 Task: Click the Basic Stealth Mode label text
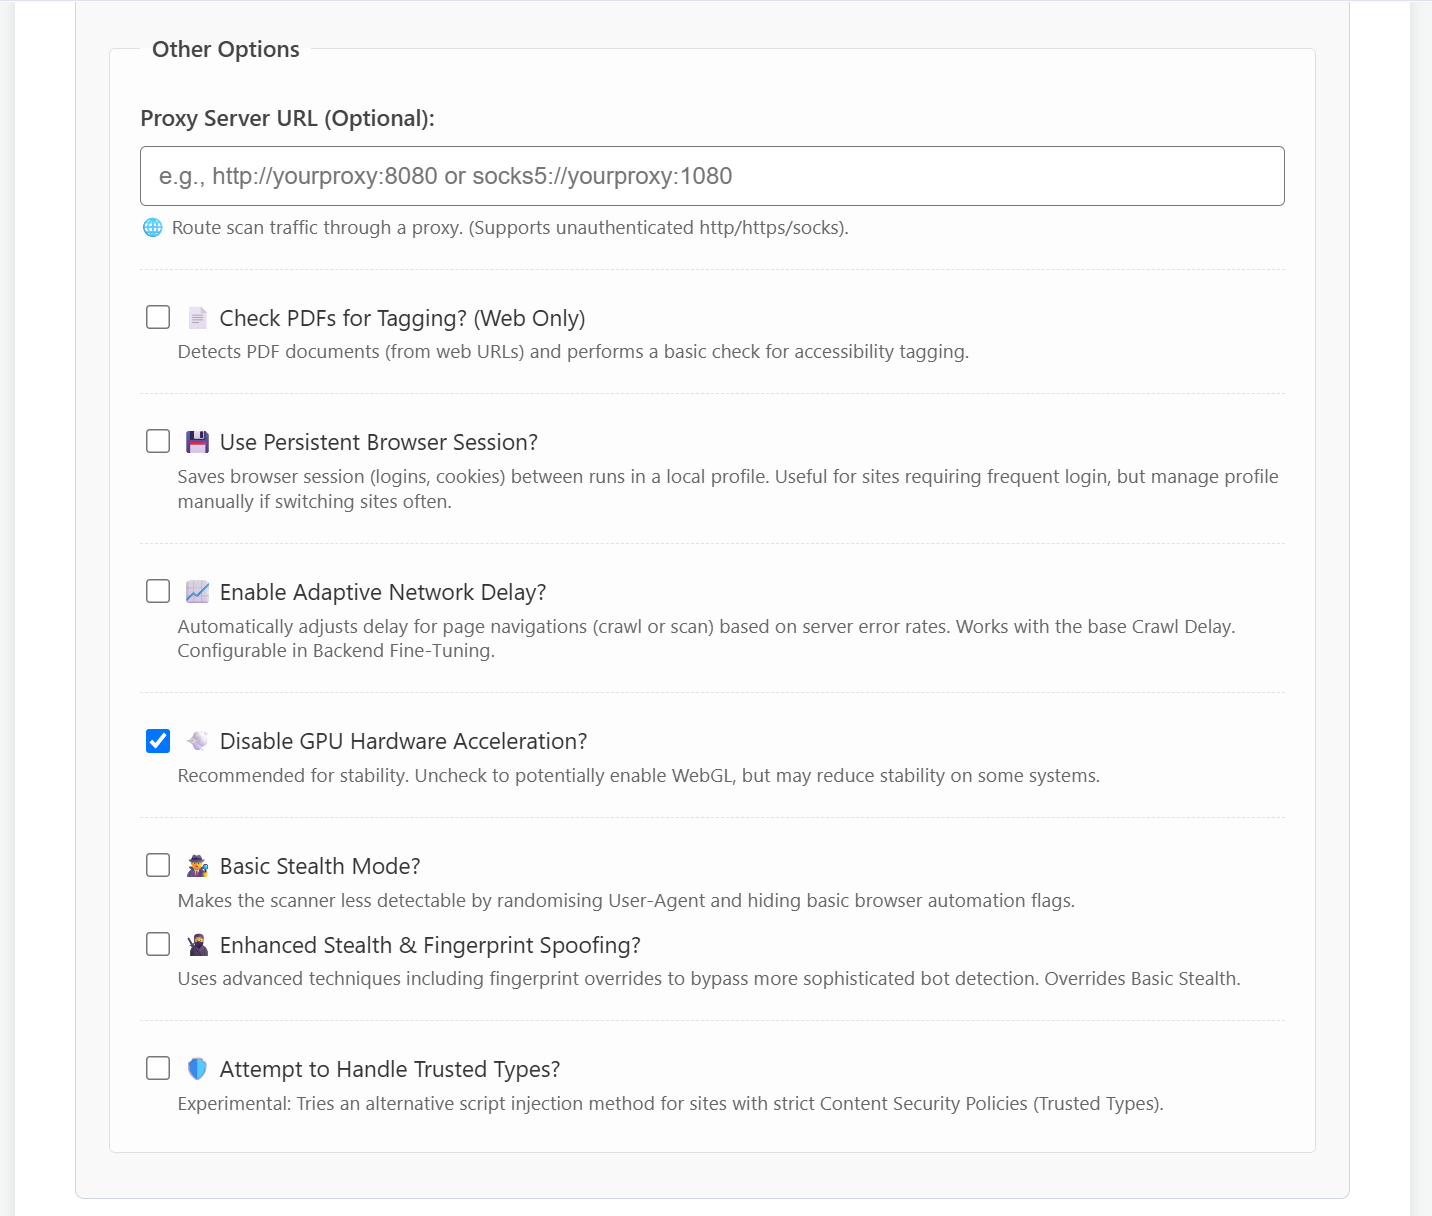coord(320,866)
